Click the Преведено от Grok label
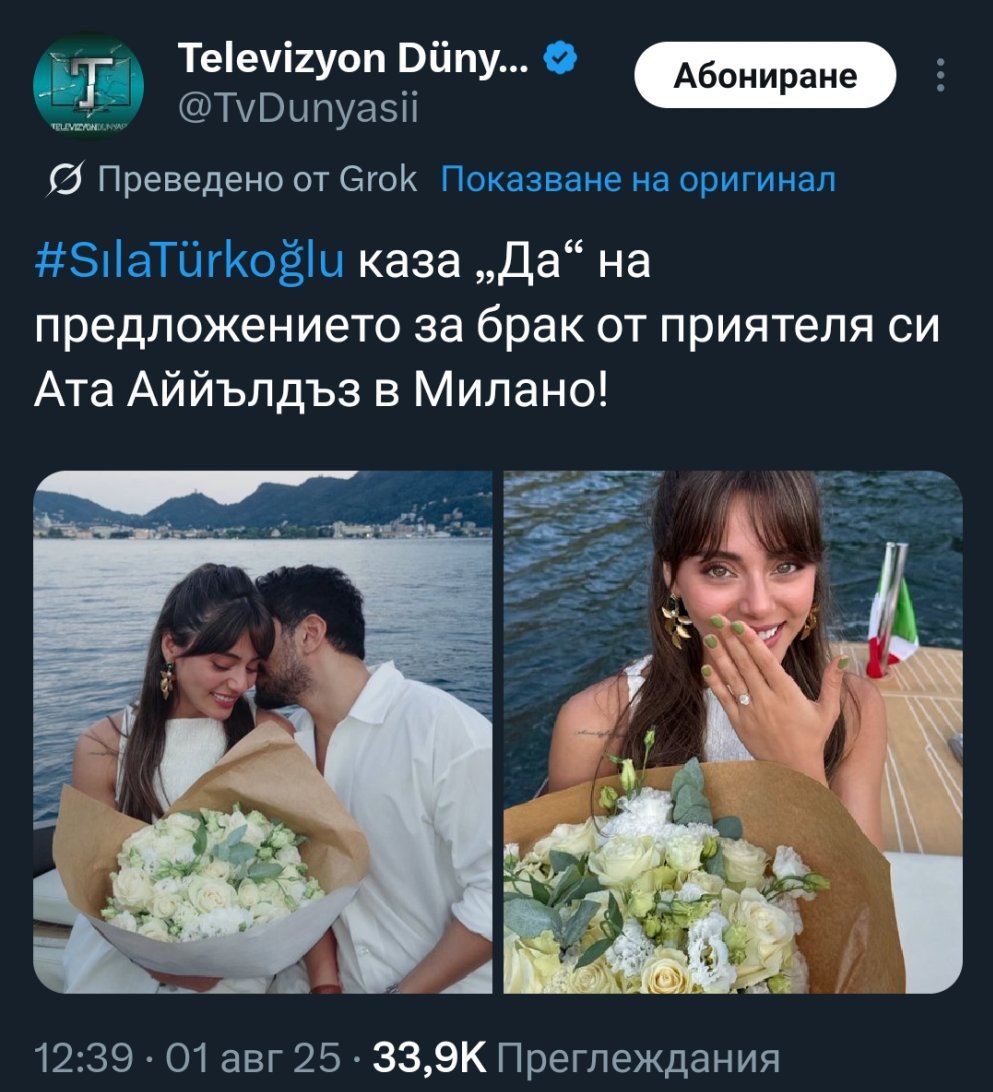Screen dimensions: 993x1092 (x=257, y=180)
